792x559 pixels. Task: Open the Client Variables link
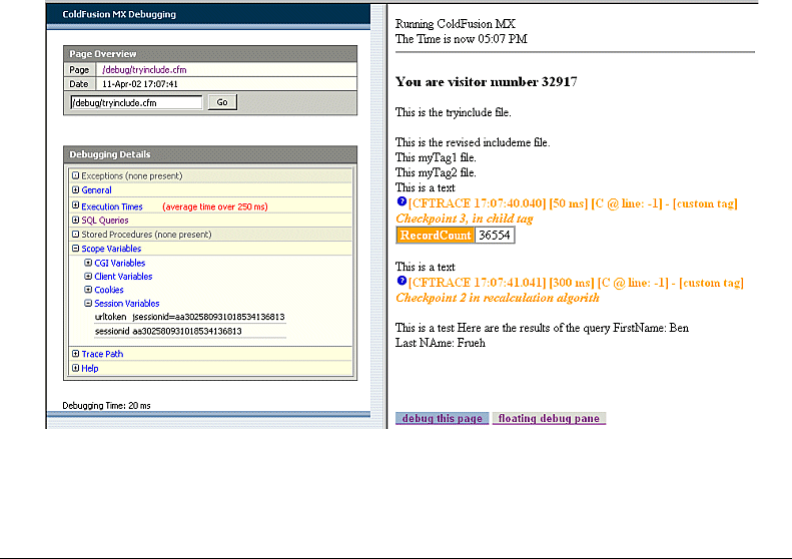point(123,276)
